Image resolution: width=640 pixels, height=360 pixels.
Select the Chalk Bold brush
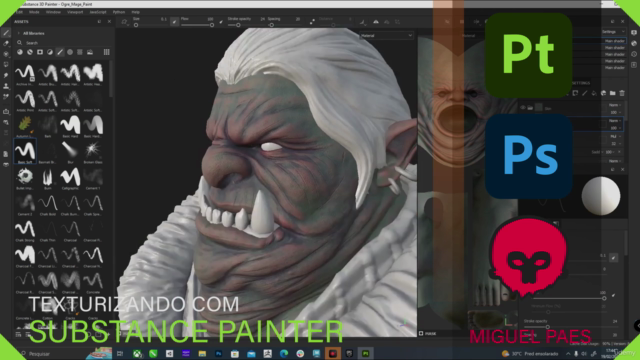pyautogui.click(x=48, y=204)
